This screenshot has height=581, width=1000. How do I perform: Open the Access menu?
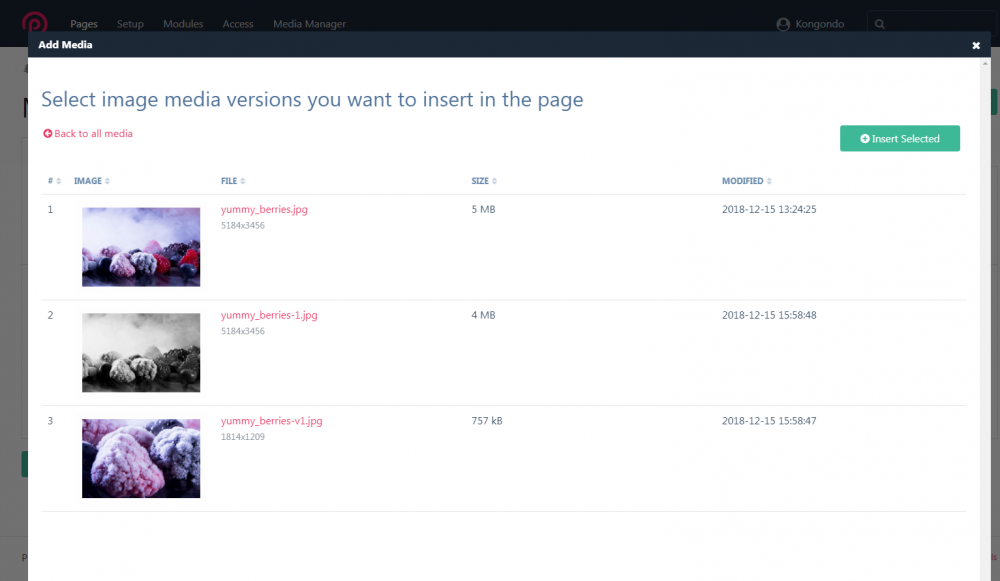pyautogui.click(x=238, y=23)
